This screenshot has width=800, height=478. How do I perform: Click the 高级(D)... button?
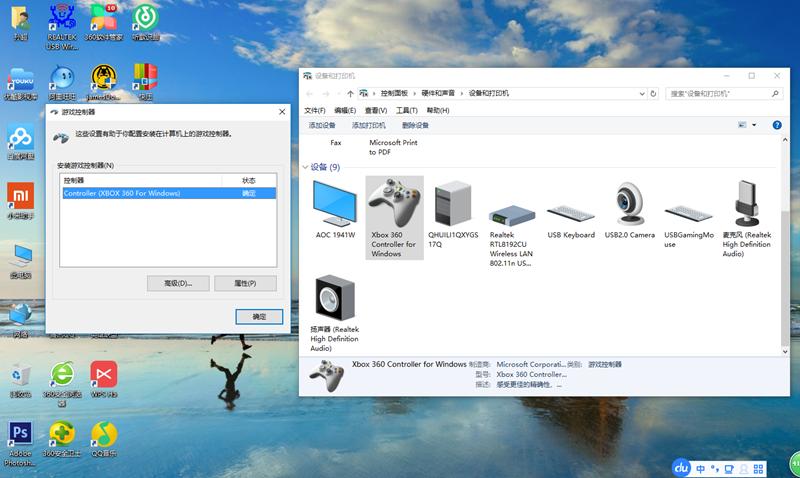click(178, 283)
